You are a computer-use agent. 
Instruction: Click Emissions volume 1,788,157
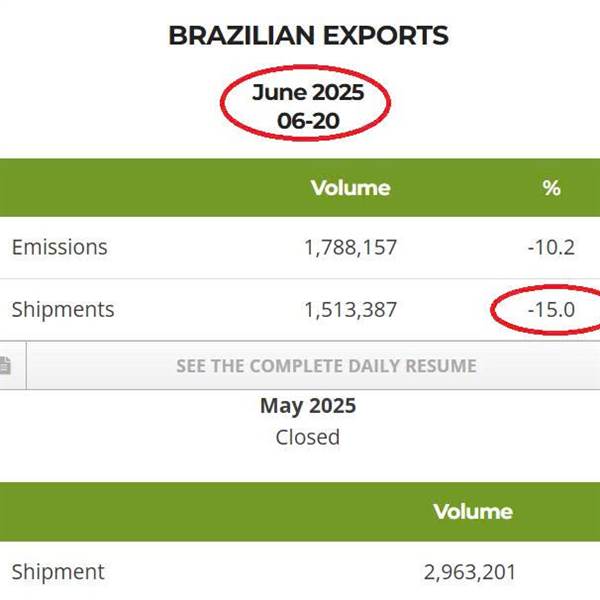(351, 248)
